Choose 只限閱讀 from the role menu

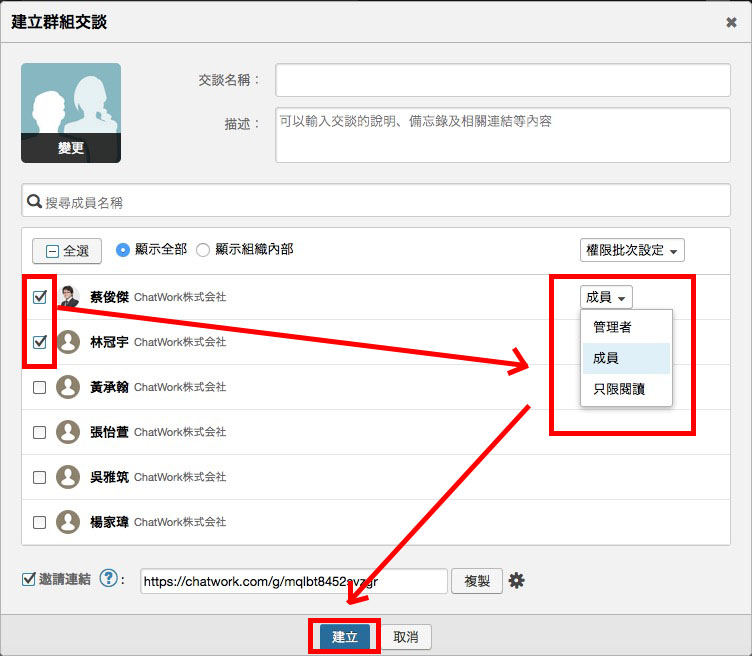619,389
